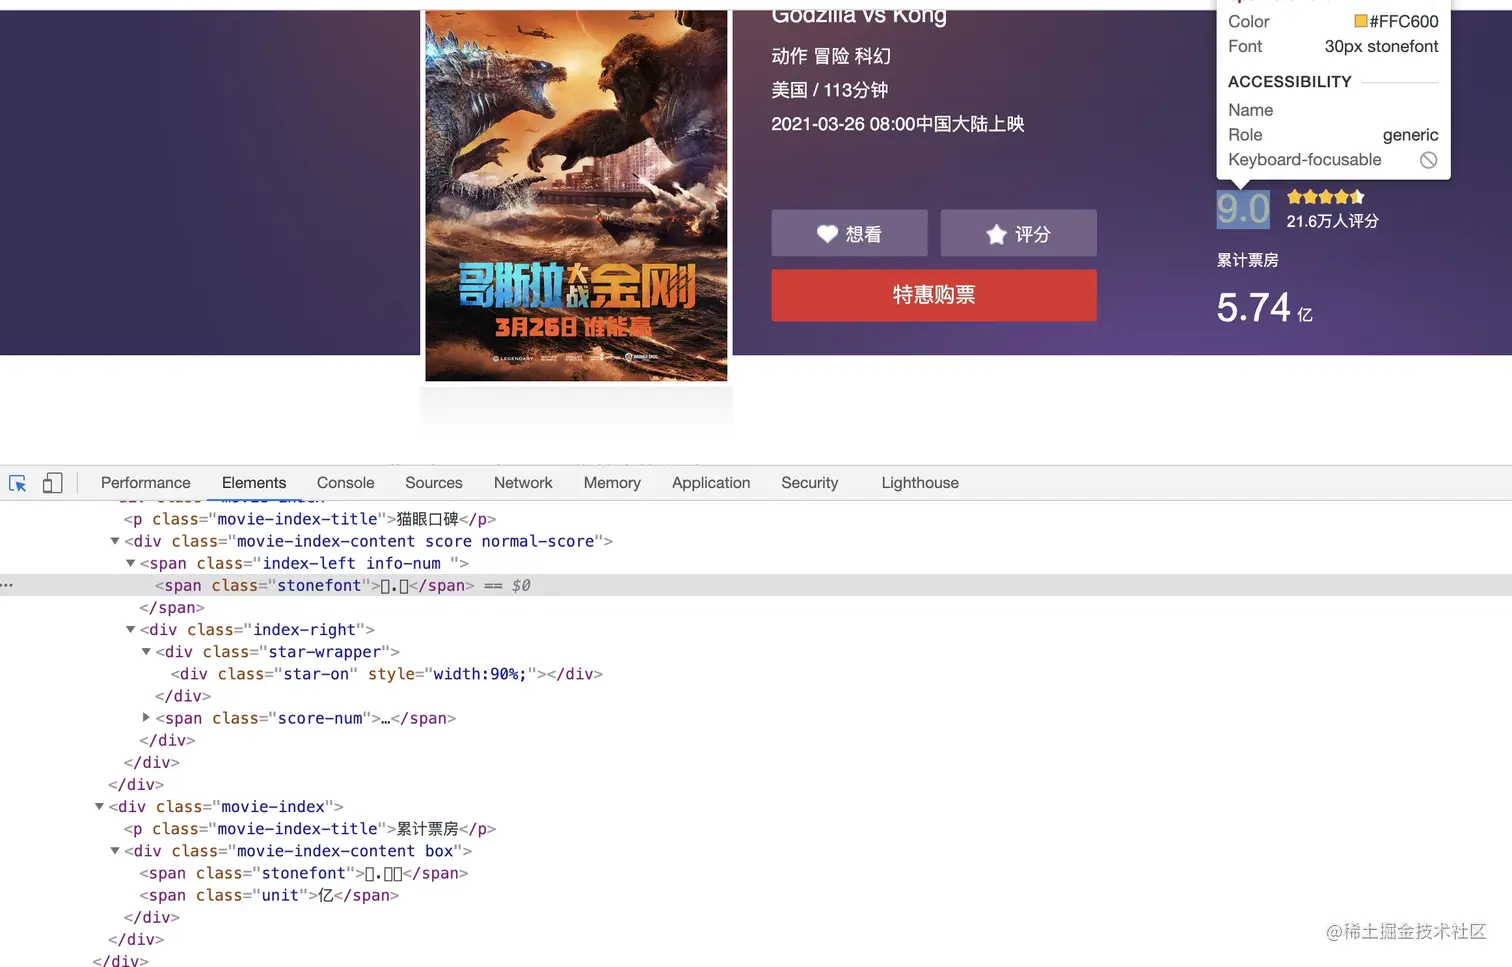Screen dimensions: 1512x967
Task: Click the five-star rating display
Action: [1325, 197]
